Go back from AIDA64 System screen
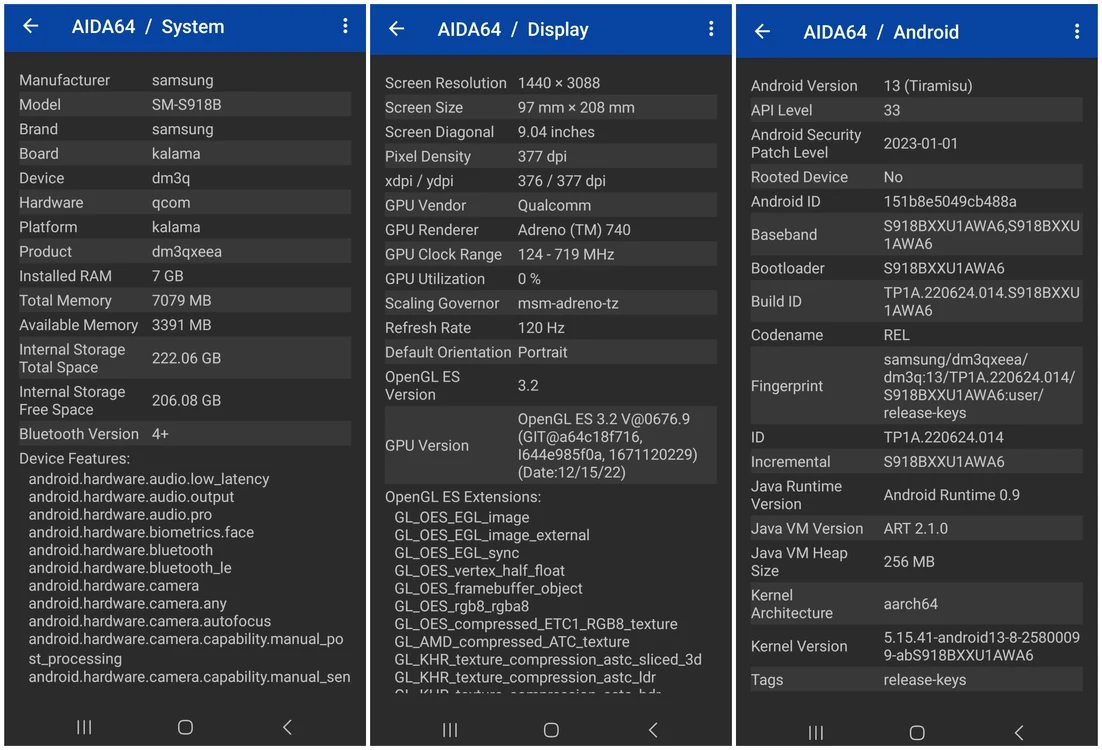 (x=30, y=27)
